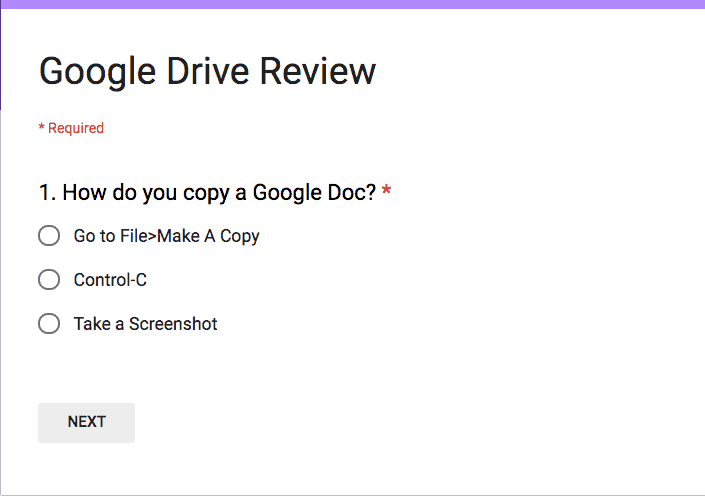Click 'Google Doc?' in the question text
The image size is (705, 496).
[314, 193]
